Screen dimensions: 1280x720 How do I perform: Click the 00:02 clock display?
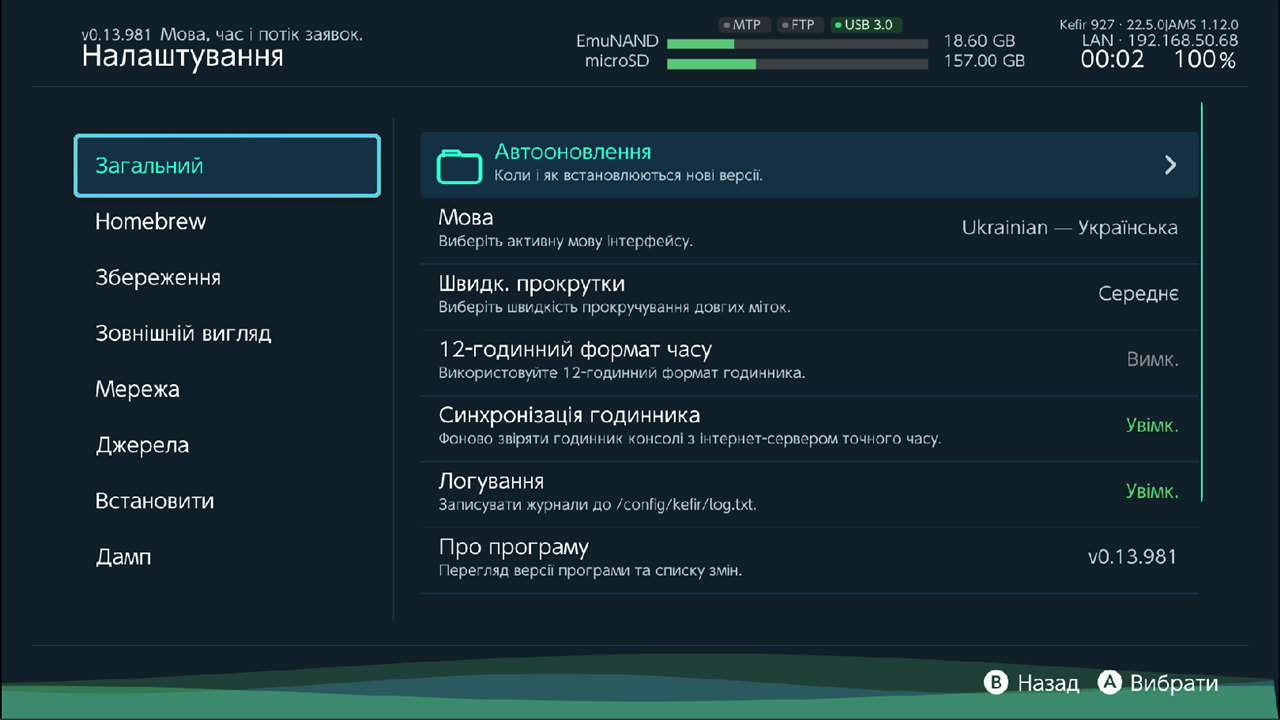click(x=1112, y=60)
